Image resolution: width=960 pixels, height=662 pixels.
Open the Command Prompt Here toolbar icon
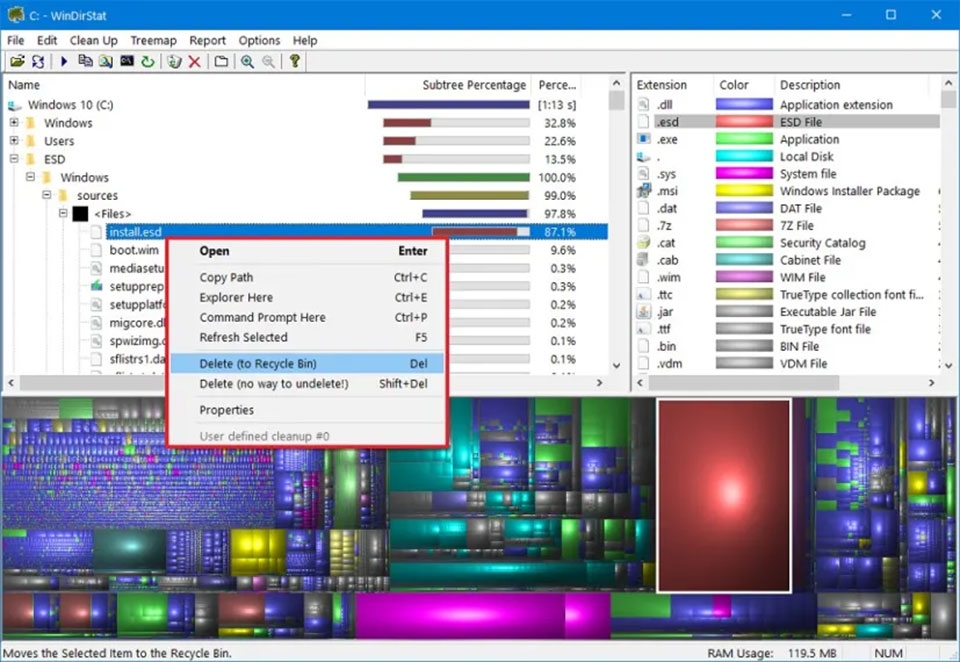click(x=127, y=61)
